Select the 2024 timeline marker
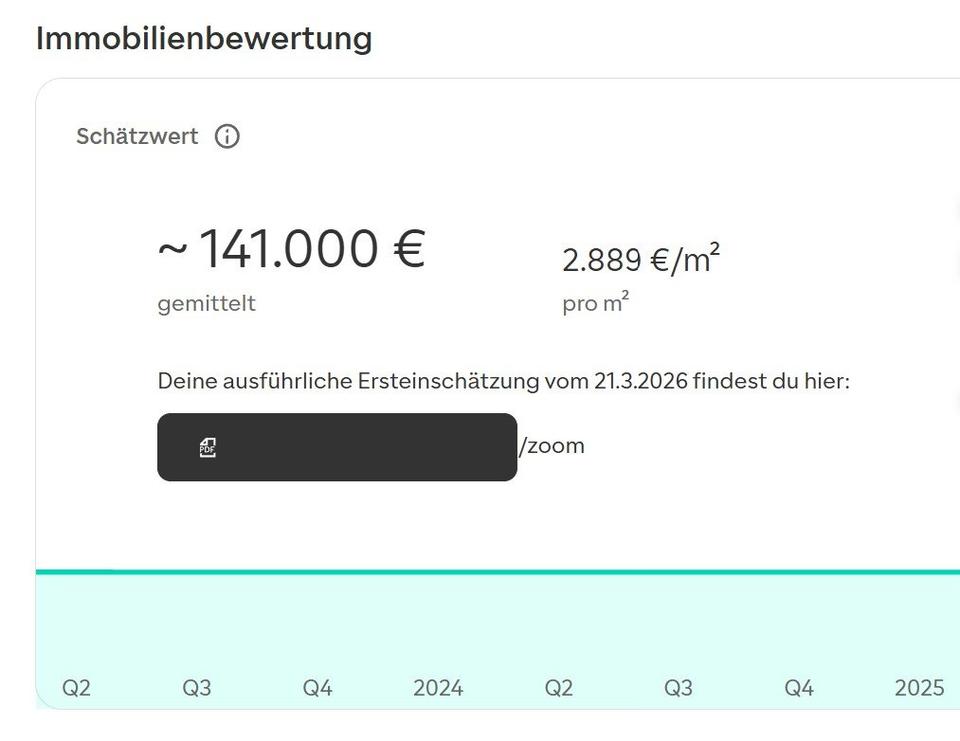 coord(438,688)
